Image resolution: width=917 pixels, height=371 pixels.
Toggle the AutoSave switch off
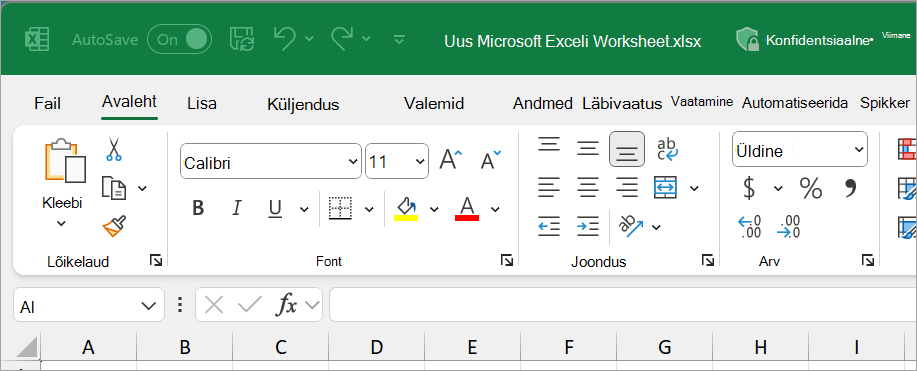(x=179, y=39)
